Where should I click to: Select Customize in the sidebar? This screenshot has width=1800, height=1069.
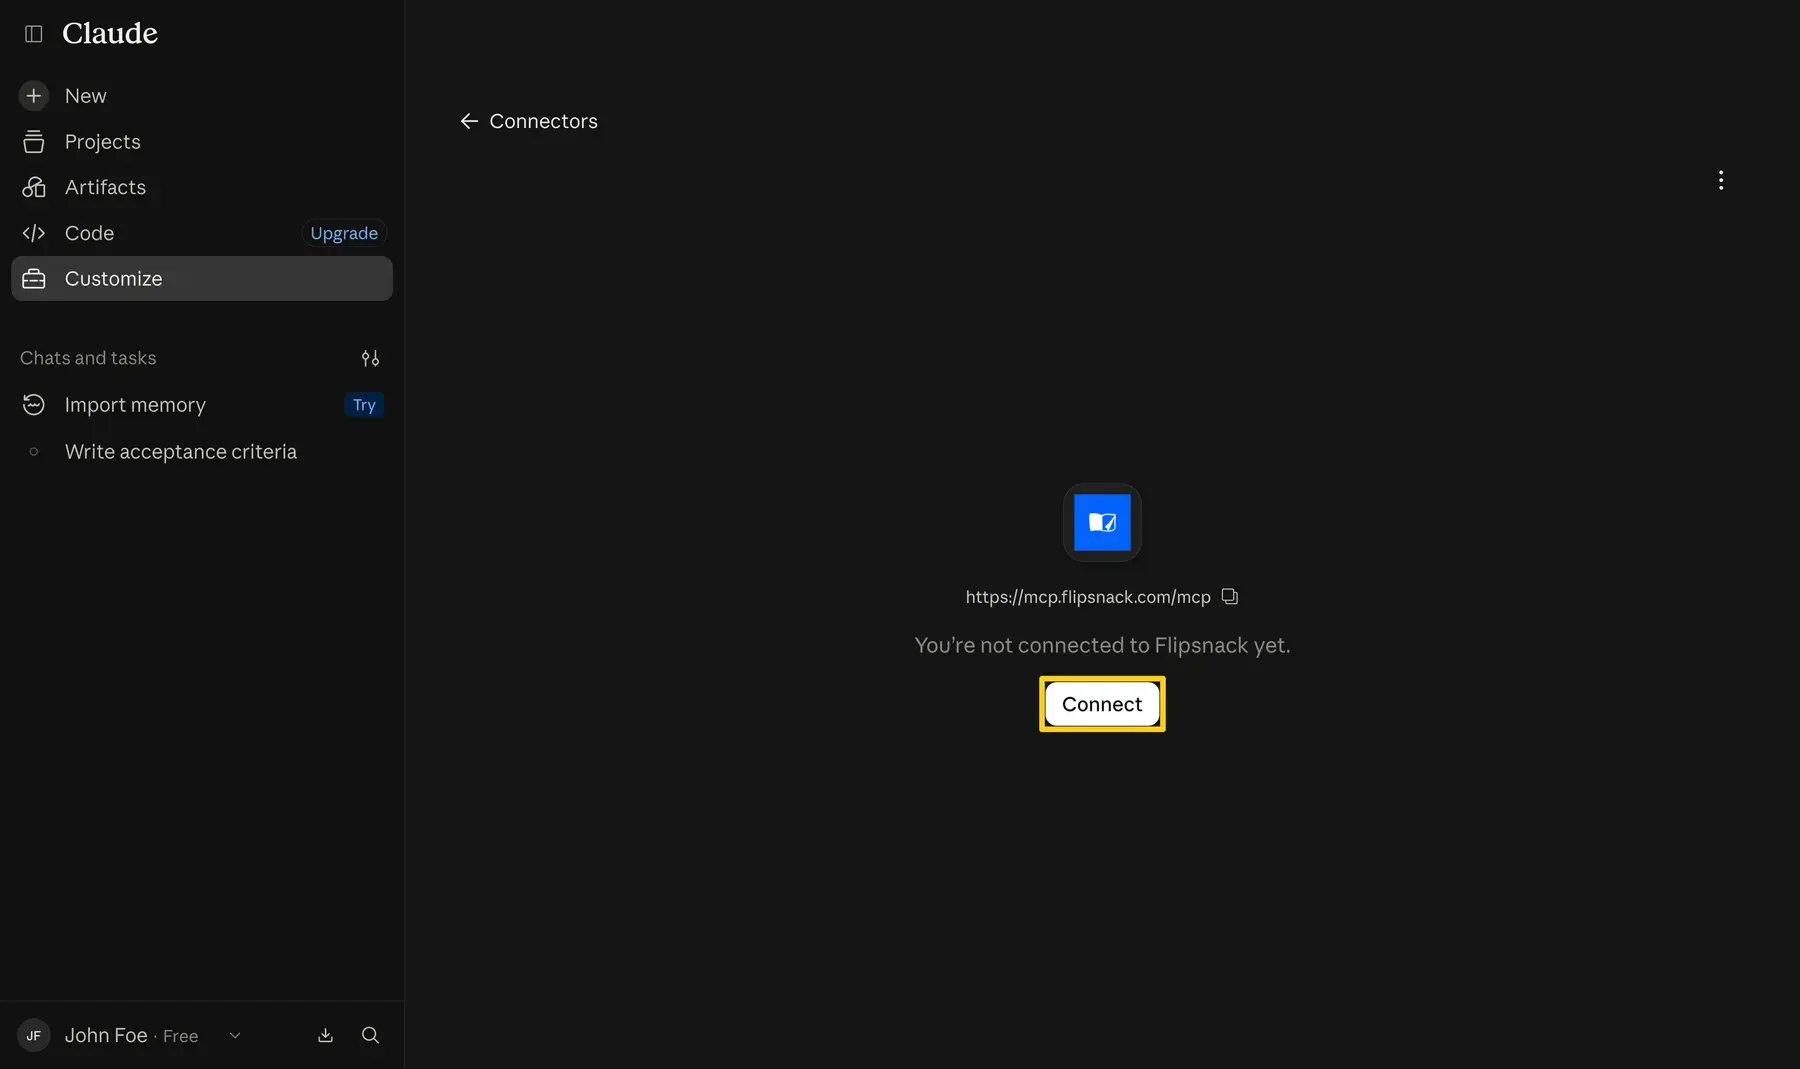point(201,279)
